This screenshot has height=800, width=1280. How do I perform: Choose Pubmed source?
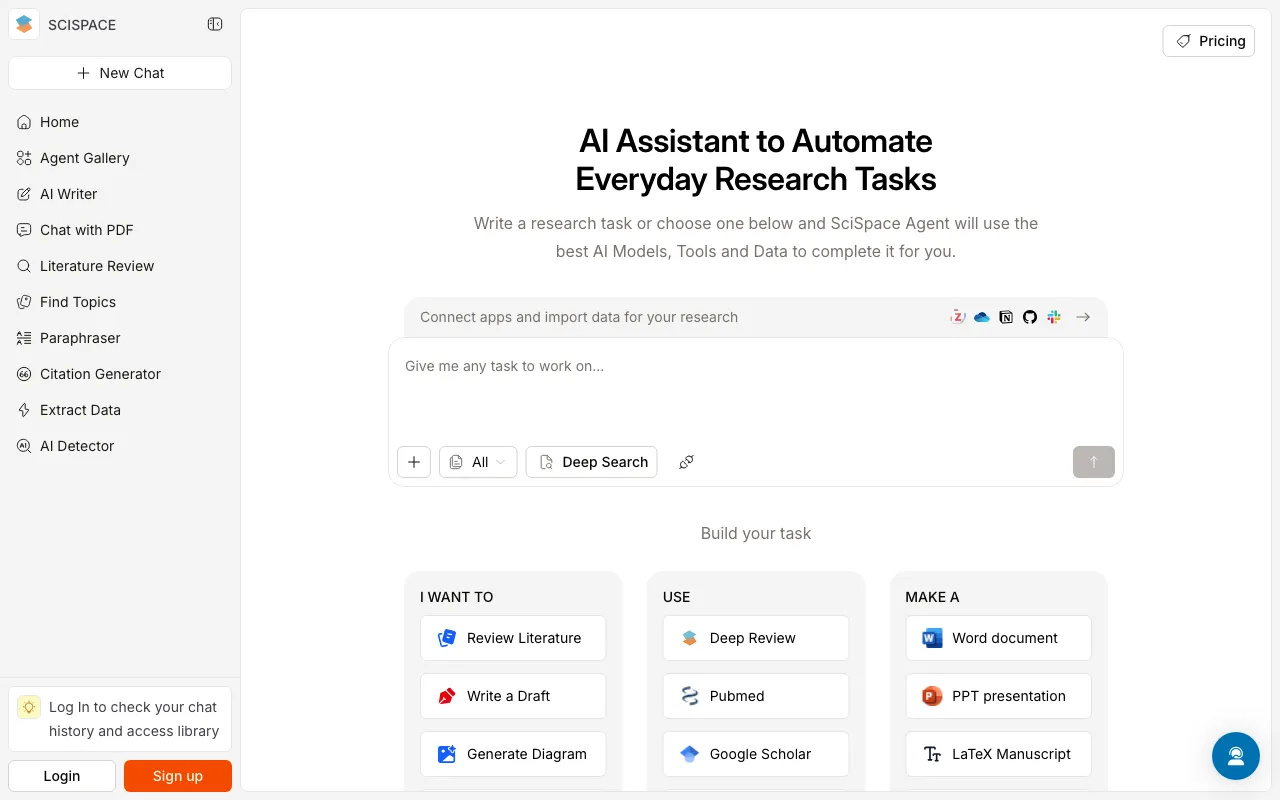click(756, 696)
